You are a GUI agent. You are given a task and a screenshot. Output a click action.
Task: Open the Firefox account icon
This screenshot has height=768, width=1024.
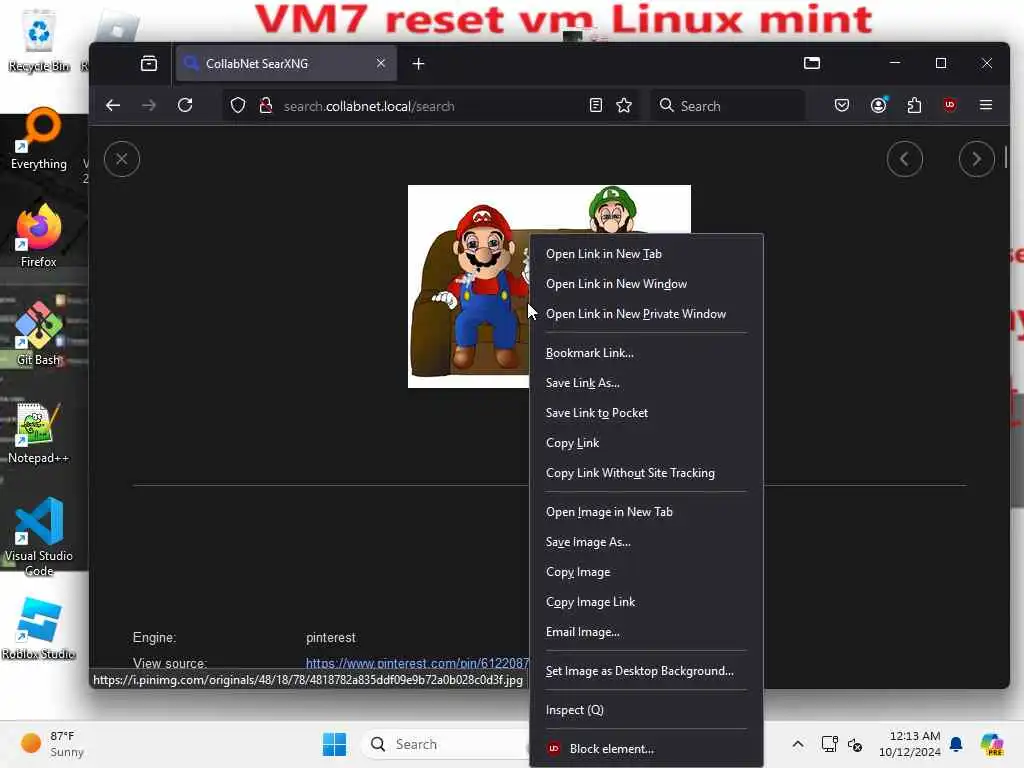click(879, 105)
